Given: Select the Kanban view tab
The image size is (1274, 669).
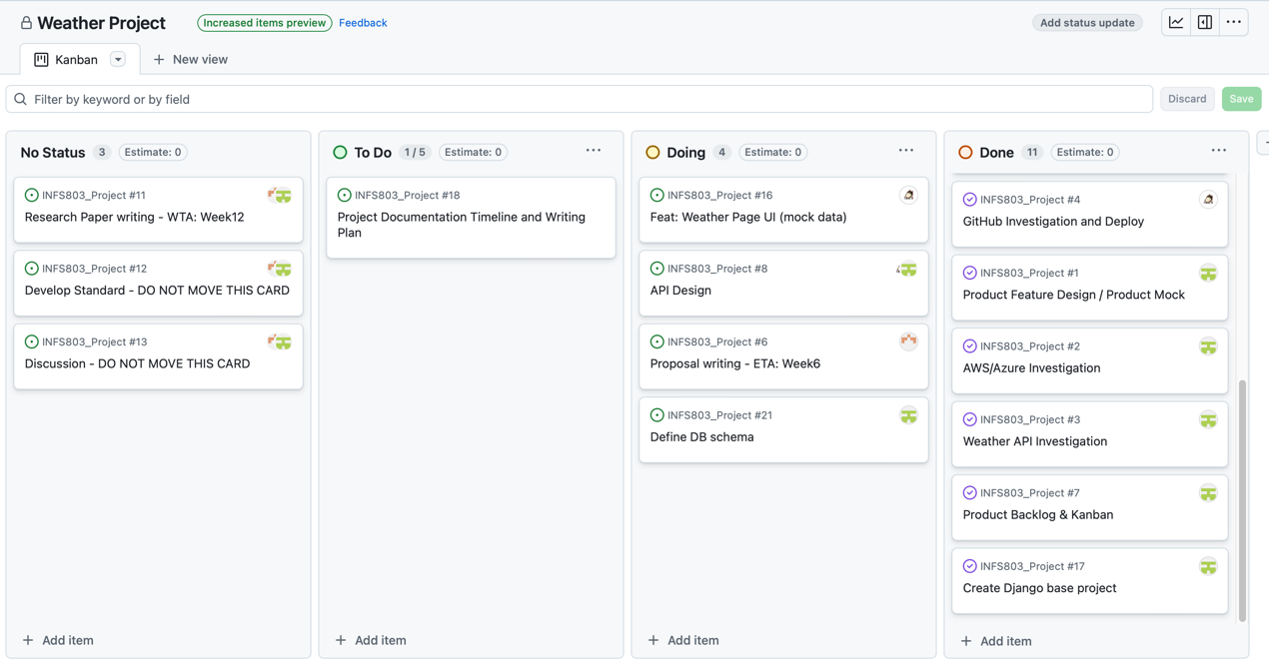Looking at the screenshot, I should click(67, 60).
